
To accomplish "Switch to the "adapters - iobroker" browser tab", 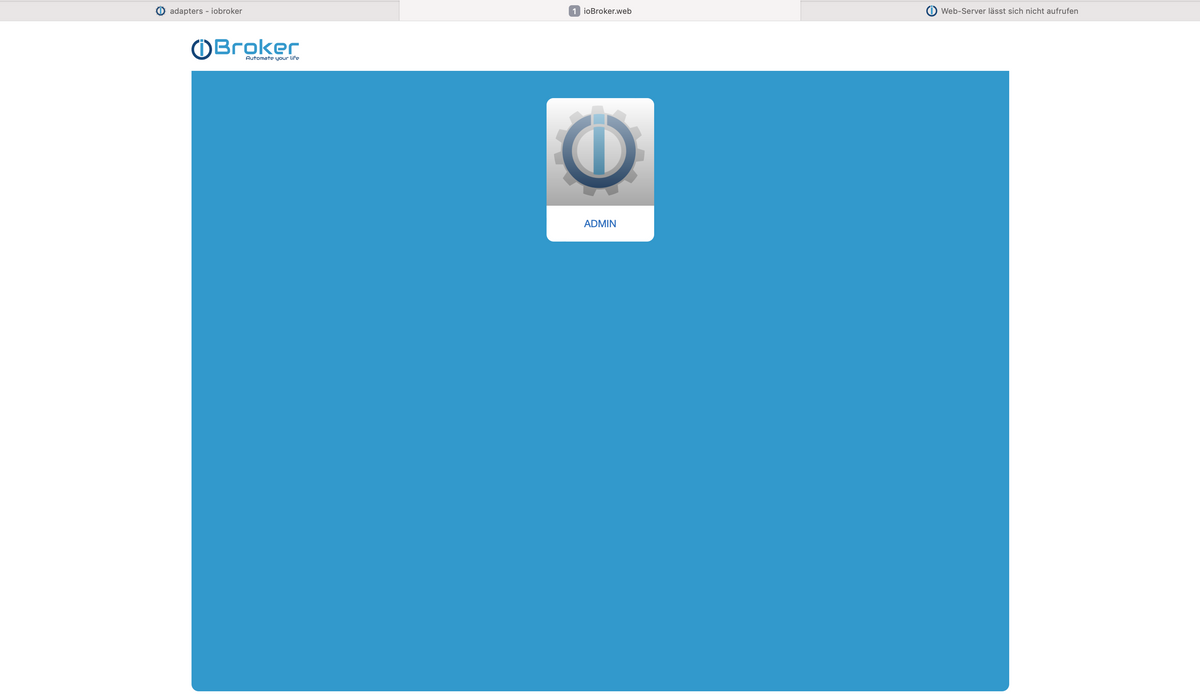I will pos(199,11).
